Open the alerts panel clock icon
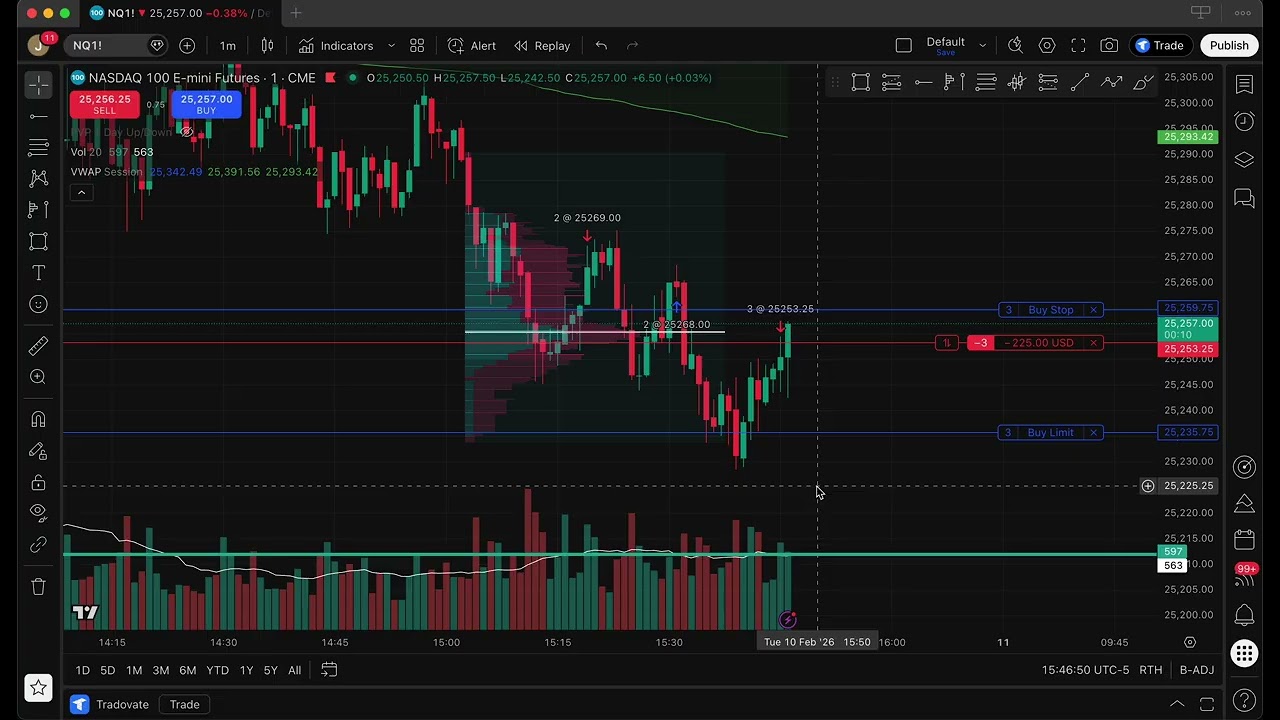This screenshot has height=720, width=1280. point(1244,122)
